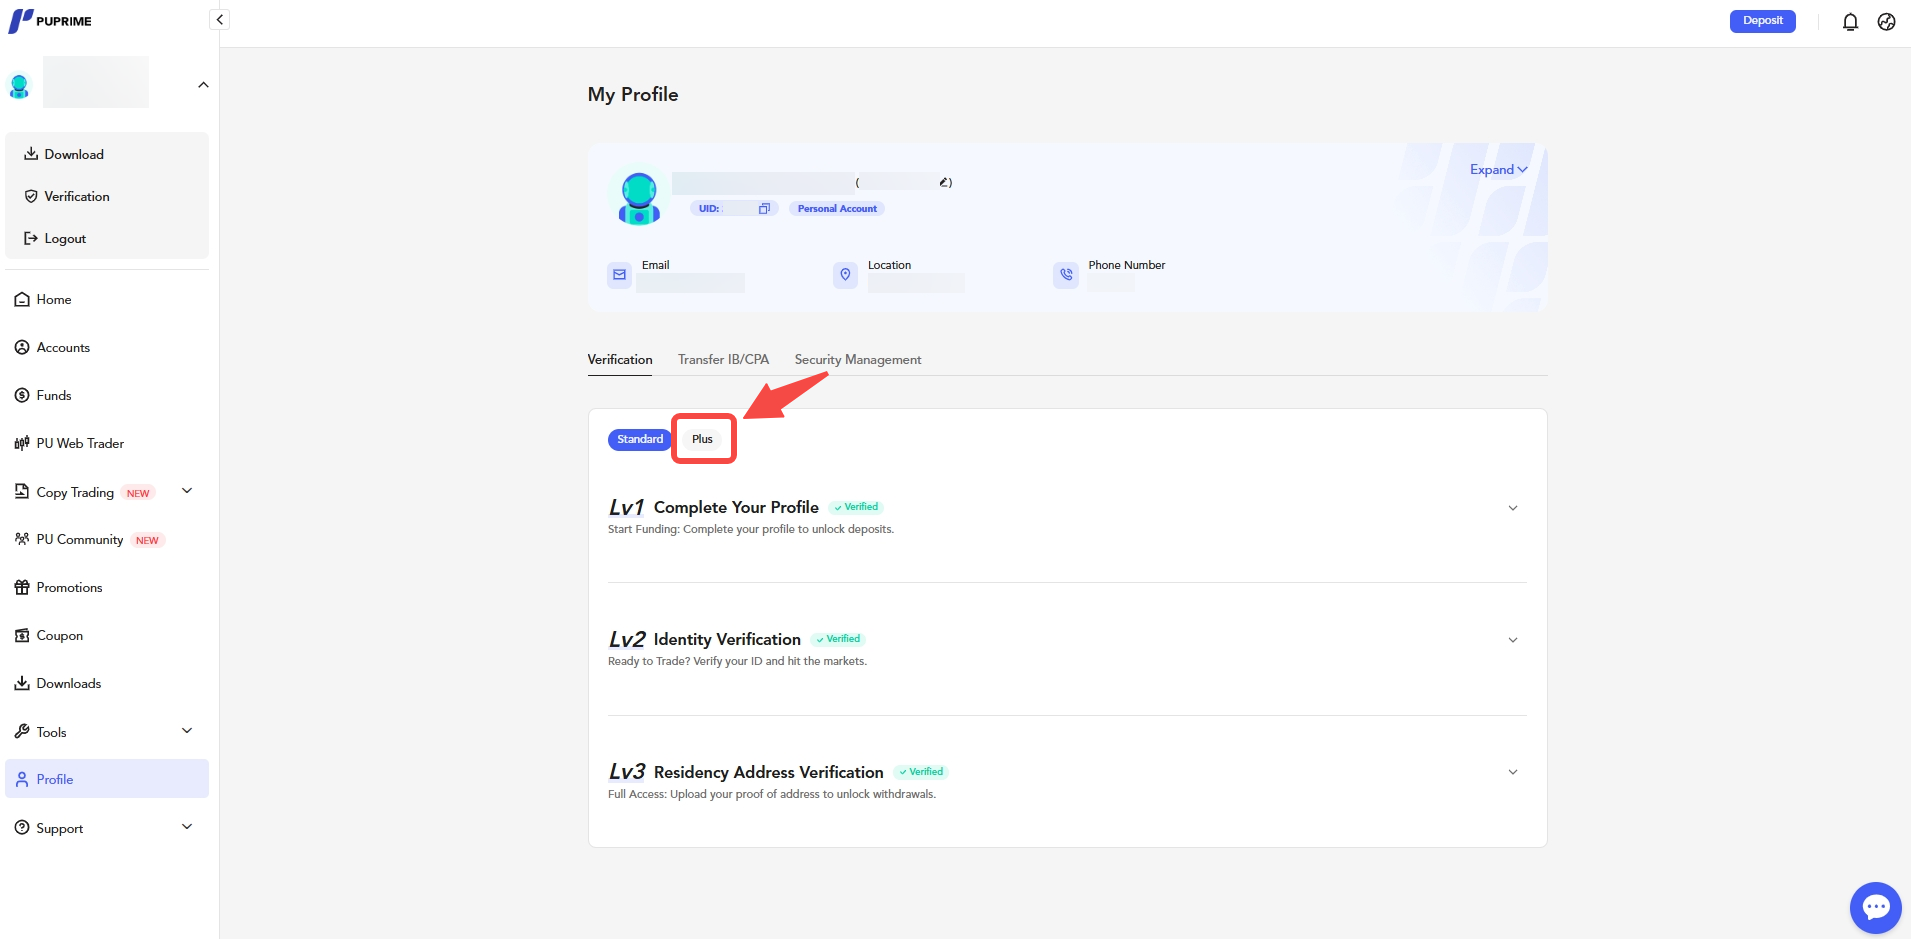The width and height of the screenshot is (1911, 939).
Task: Click the Promotions gift icon
Action: (x=22, y=587)
